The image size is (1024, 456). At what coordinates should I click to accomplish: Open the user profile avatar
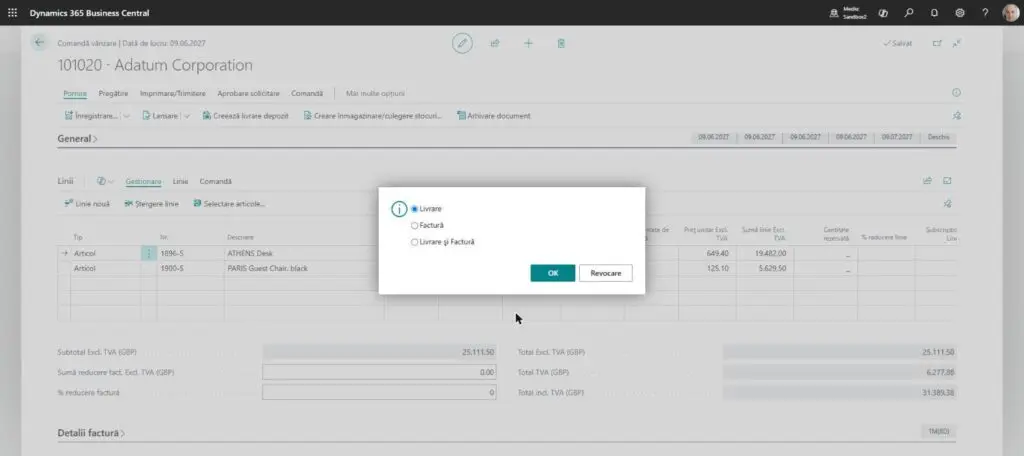[x=1010, y=12]
